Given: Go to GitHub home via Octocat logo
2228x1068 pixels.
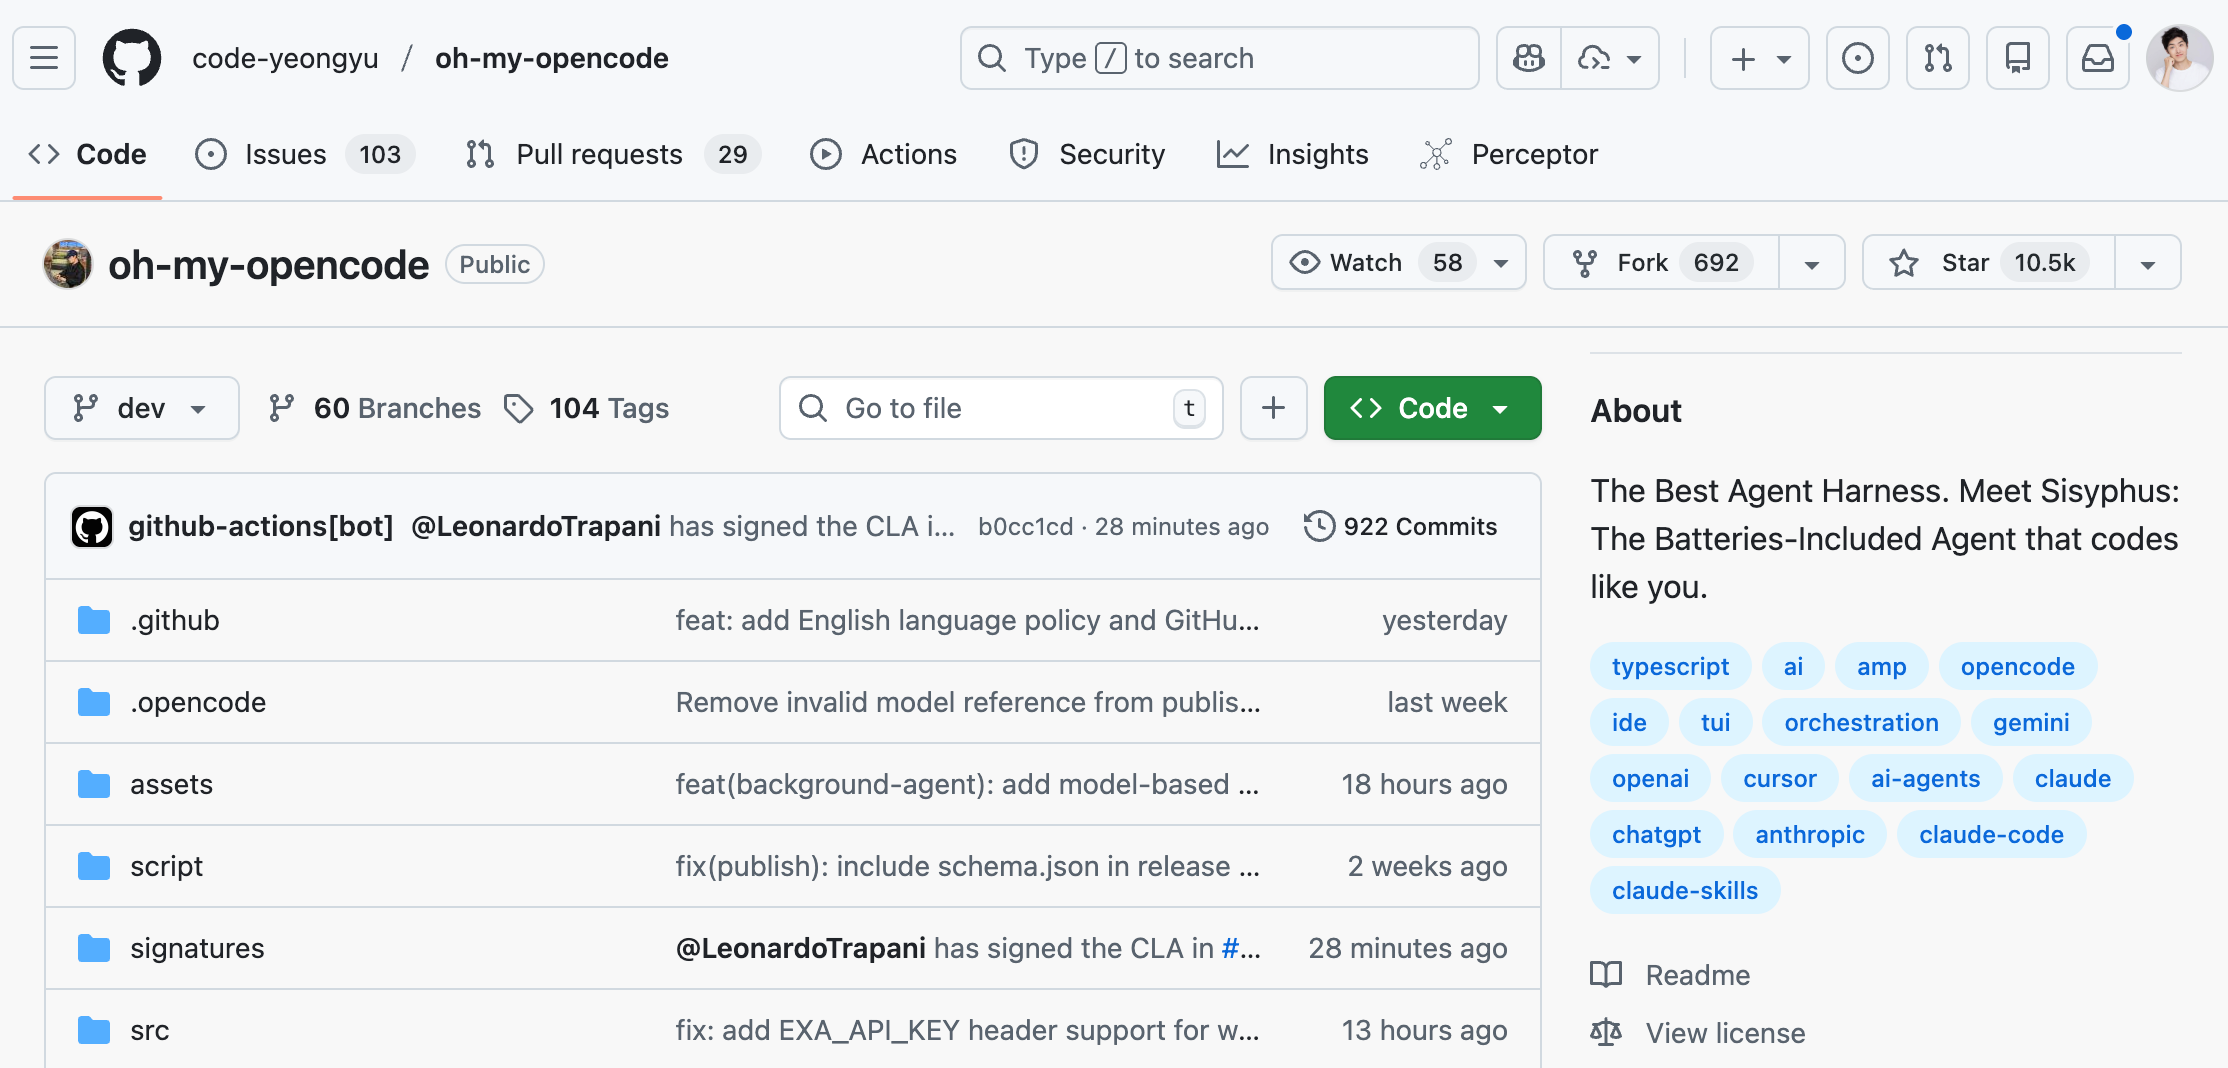Looking at the screenshot, I should click(x=131, y=58).
